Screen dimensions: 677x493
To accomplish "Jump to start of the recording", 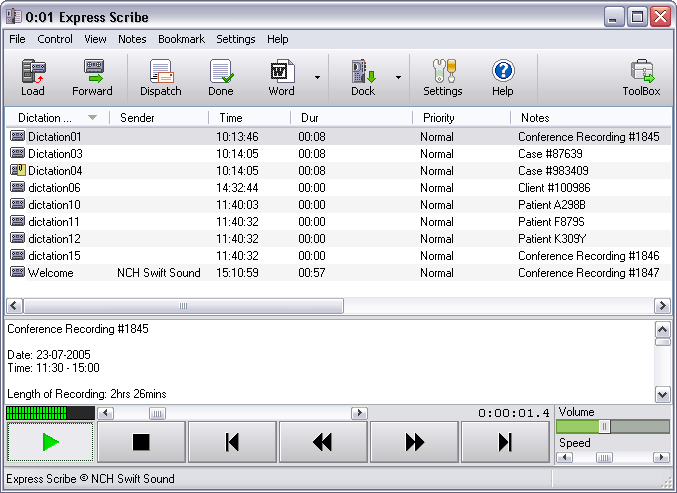I will point(232,442).
